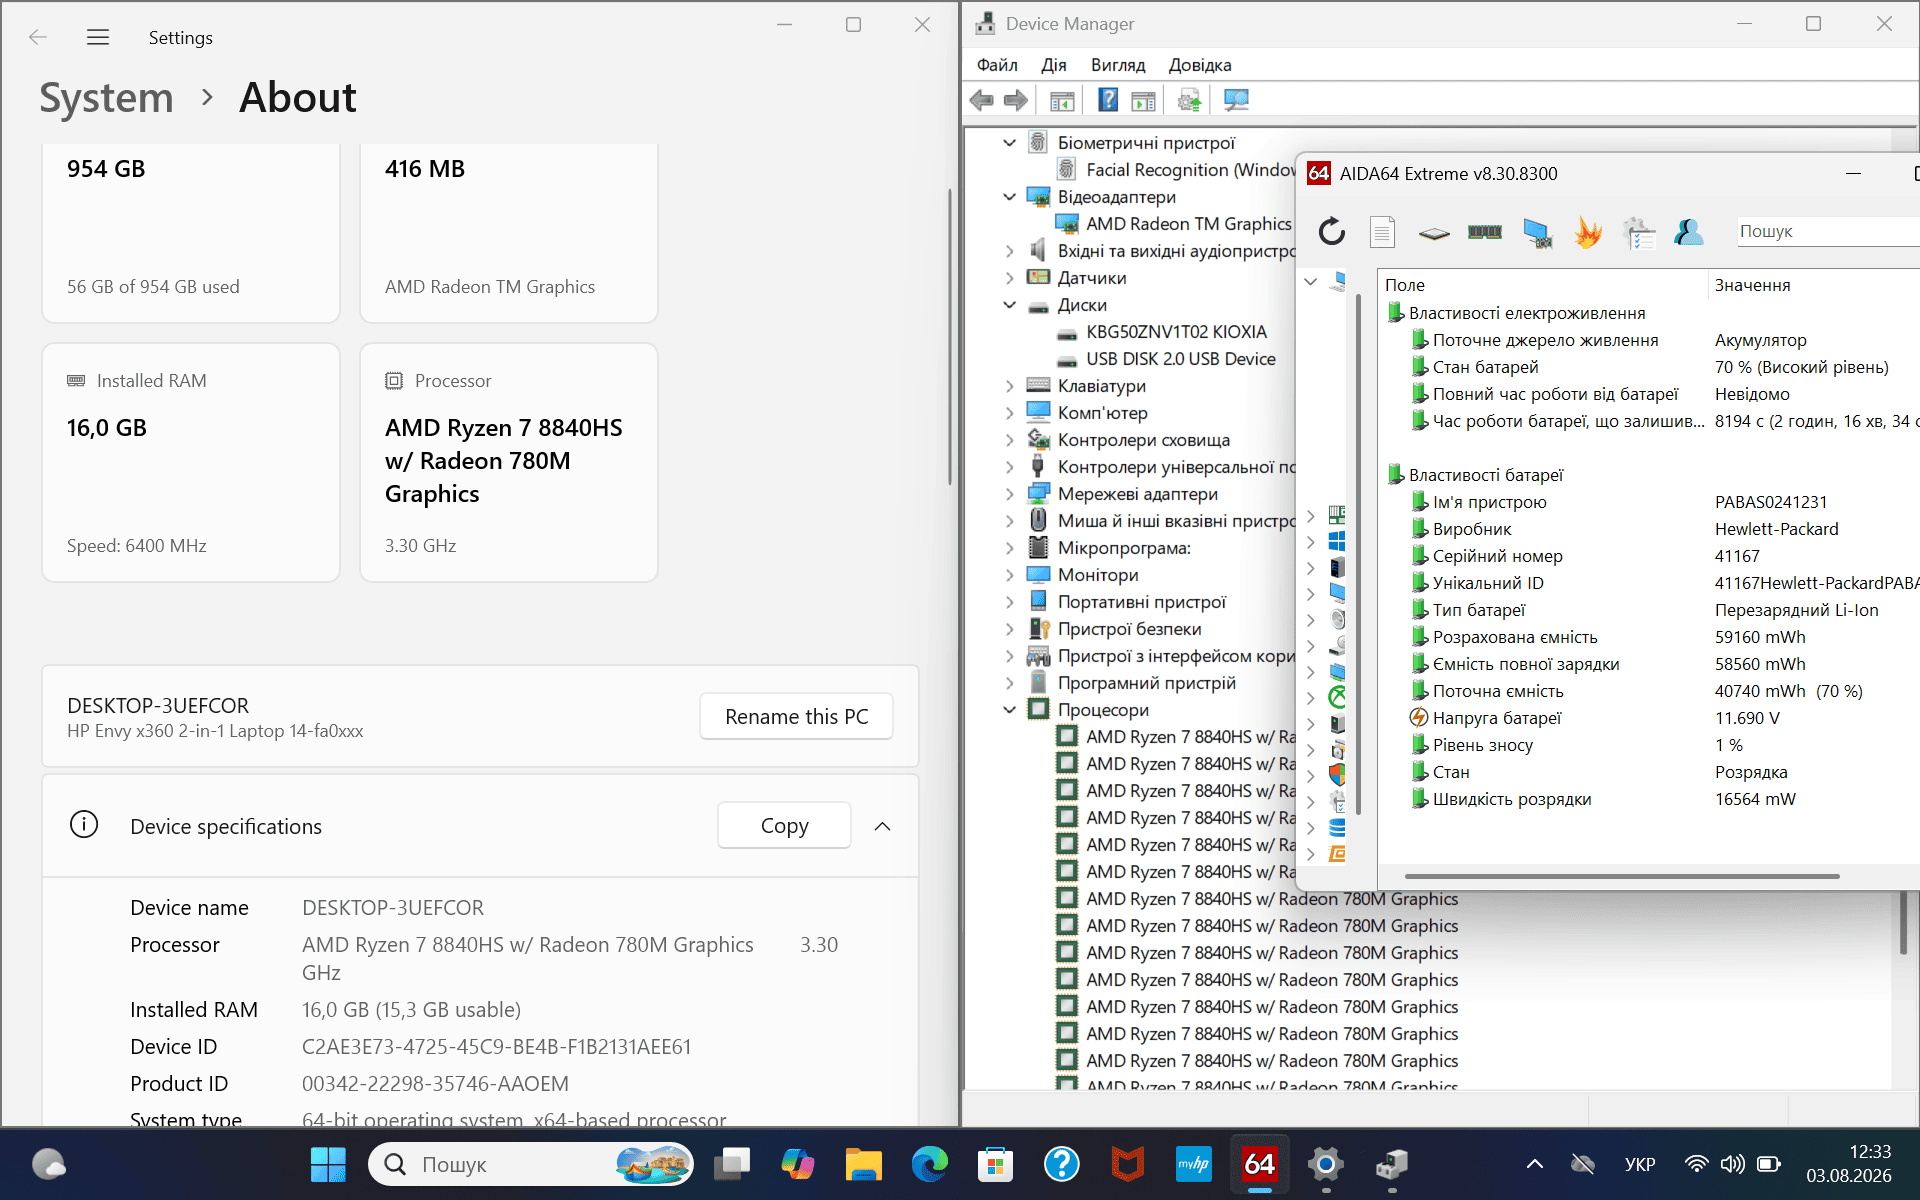This screenshot has width=1920, height=1200.
Task: Launch the flame stability test icon in AIDA64
Action: pyautogui.click(x=1588, y=232)
